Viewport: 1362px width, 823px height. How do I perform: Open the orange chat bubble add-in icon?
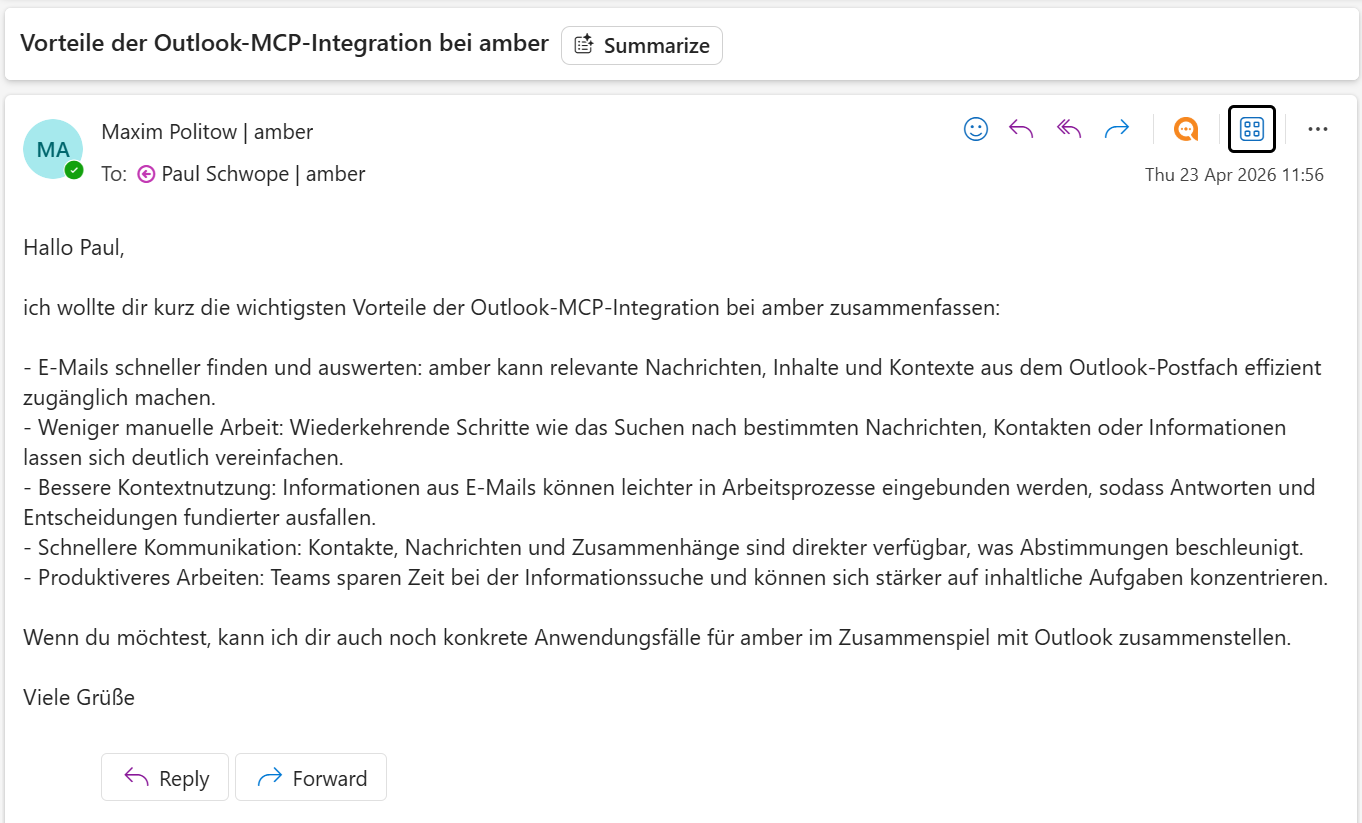(x=1186, y=129)
